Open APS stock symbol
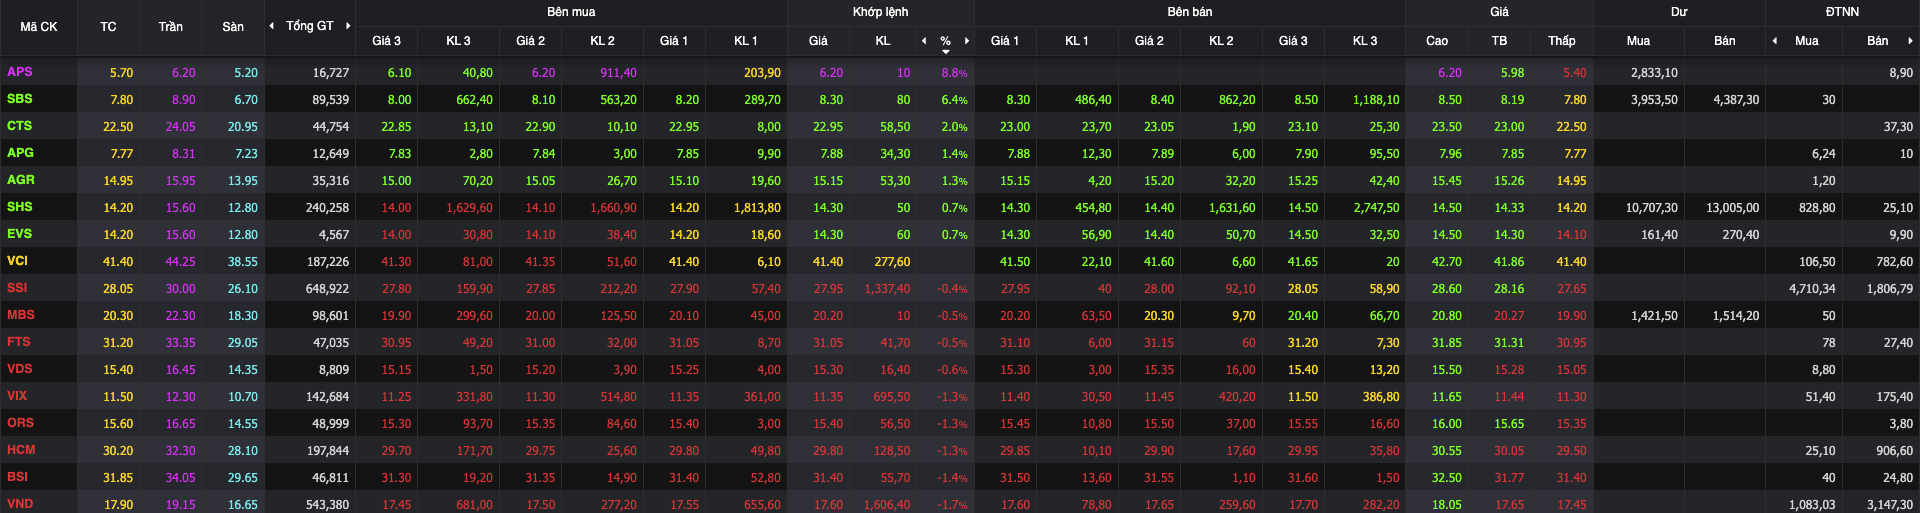Image resolution: width=1920 pixels, height=513 pixels. (20, 72)
